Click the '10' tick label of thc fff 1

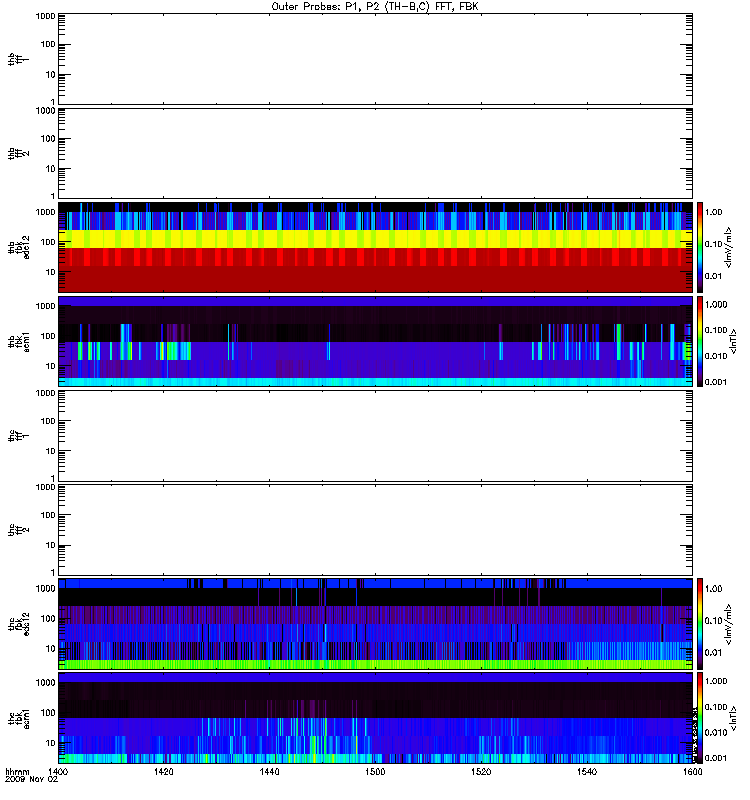pos(51,451)
